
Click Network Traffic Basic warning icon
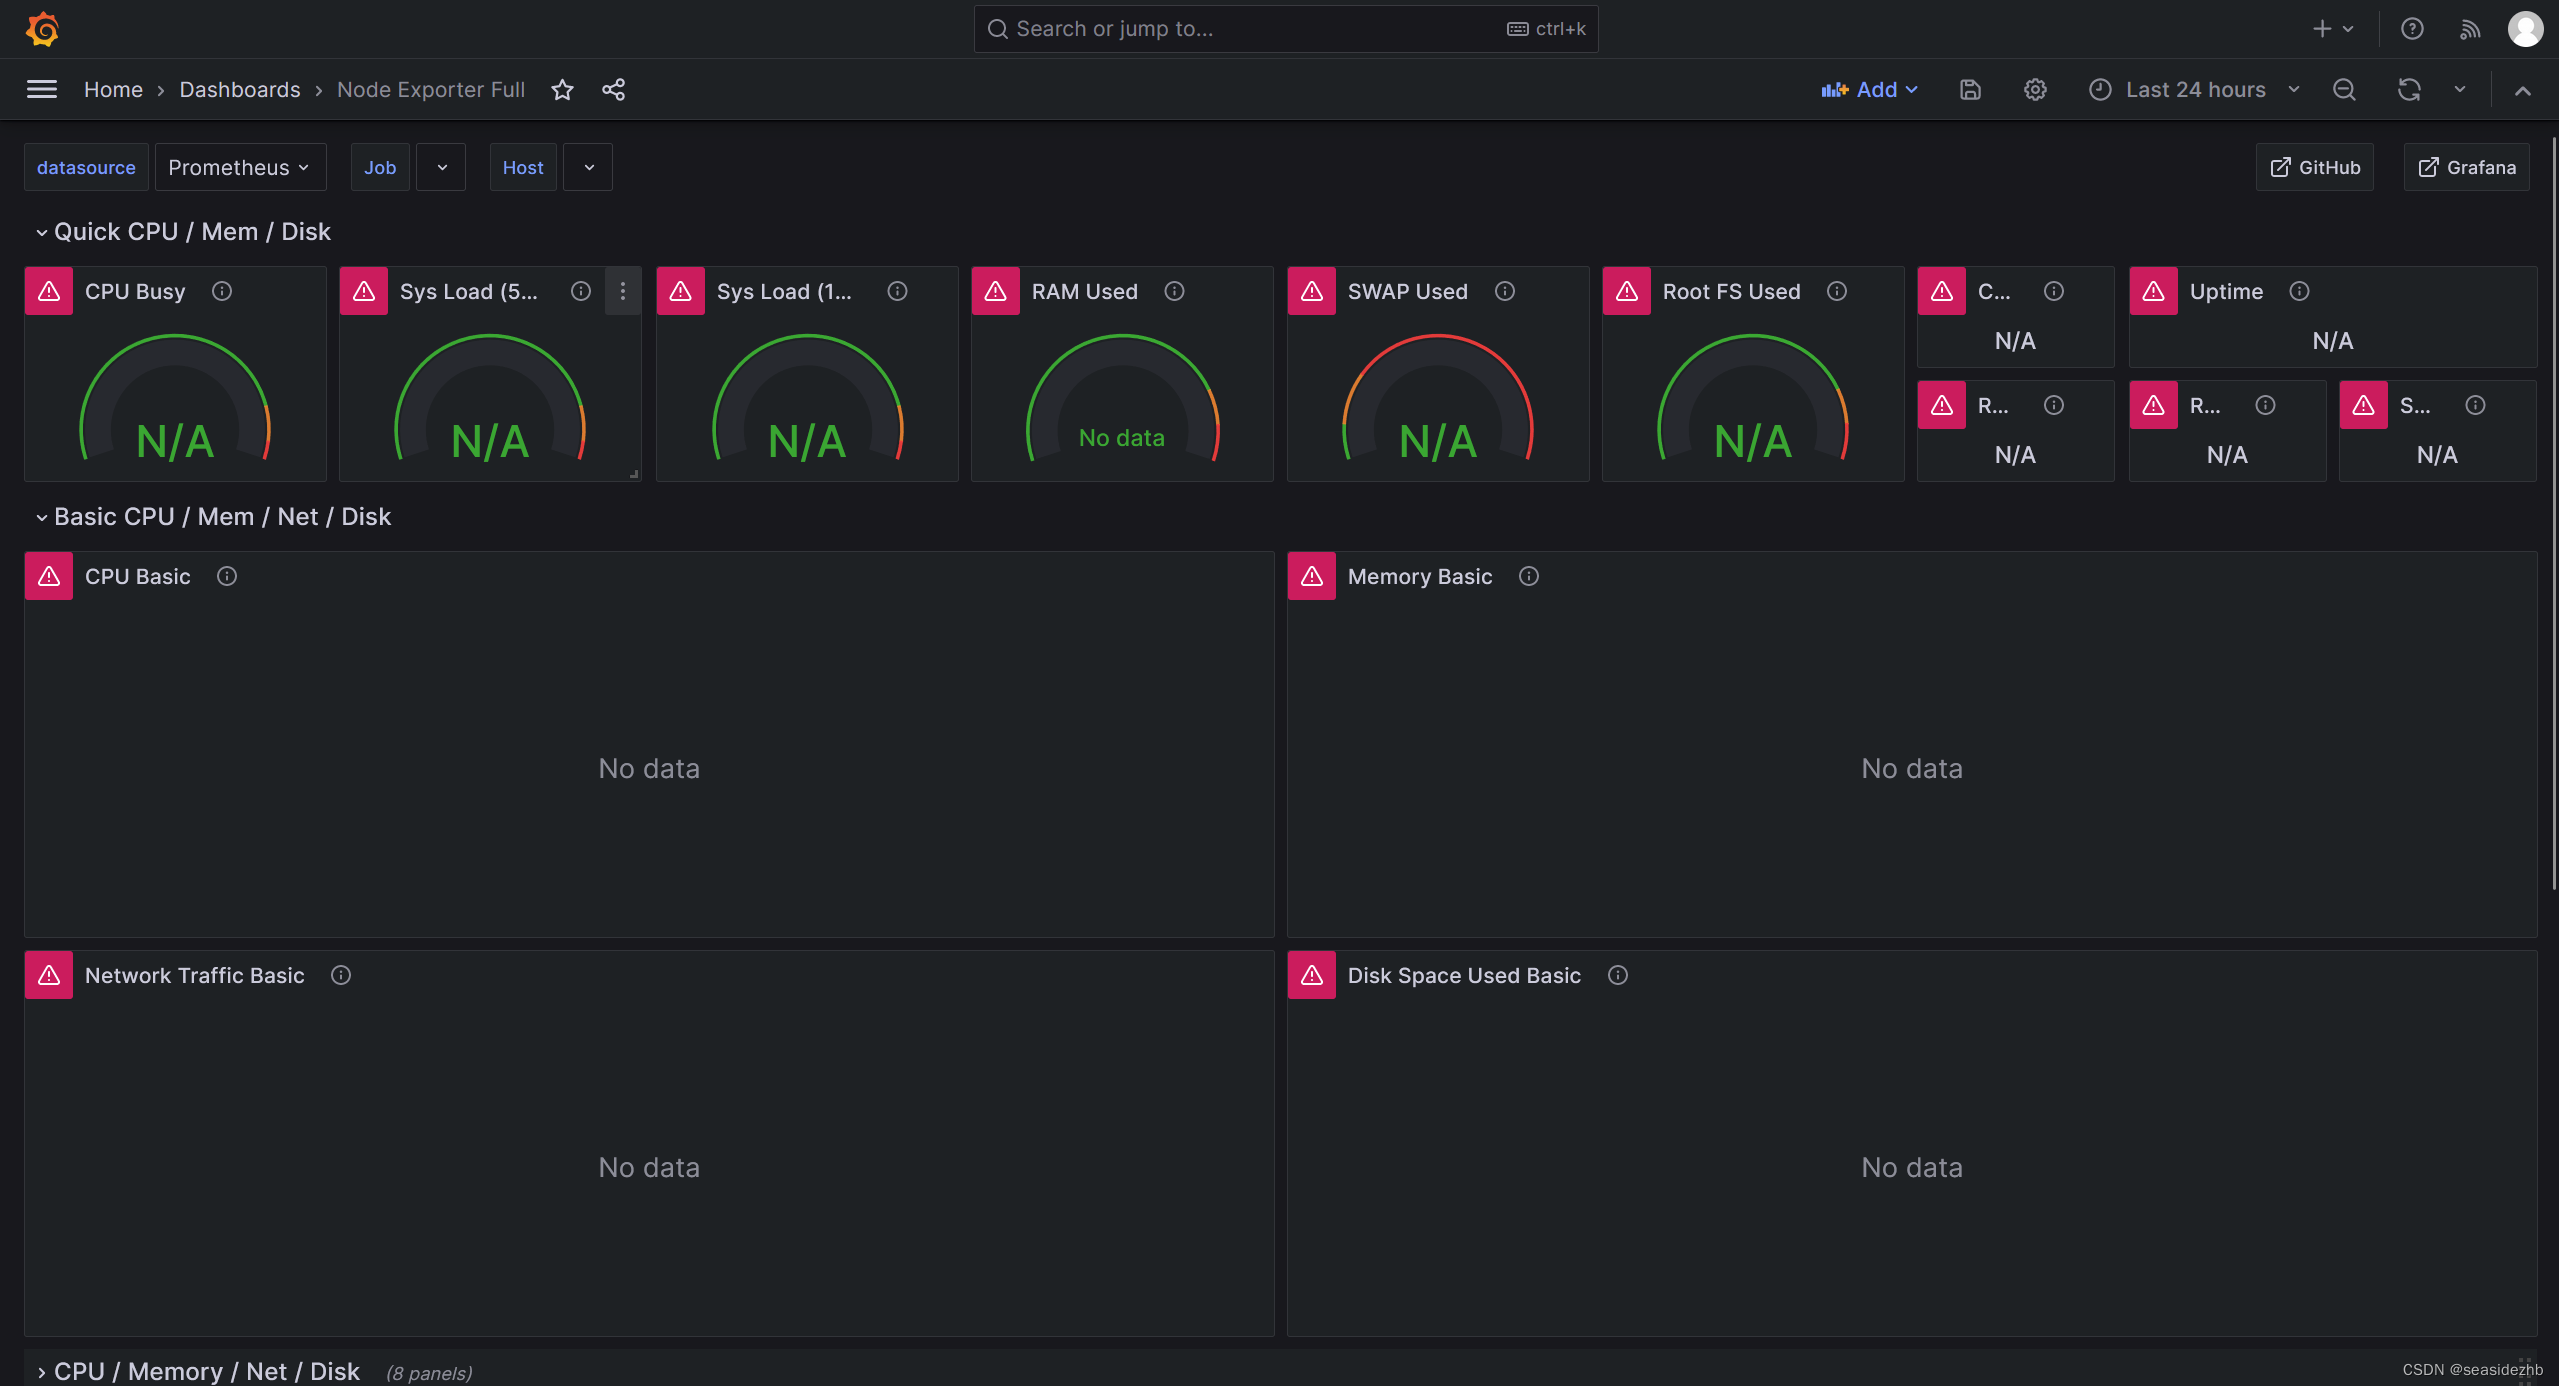pos(49,975)
